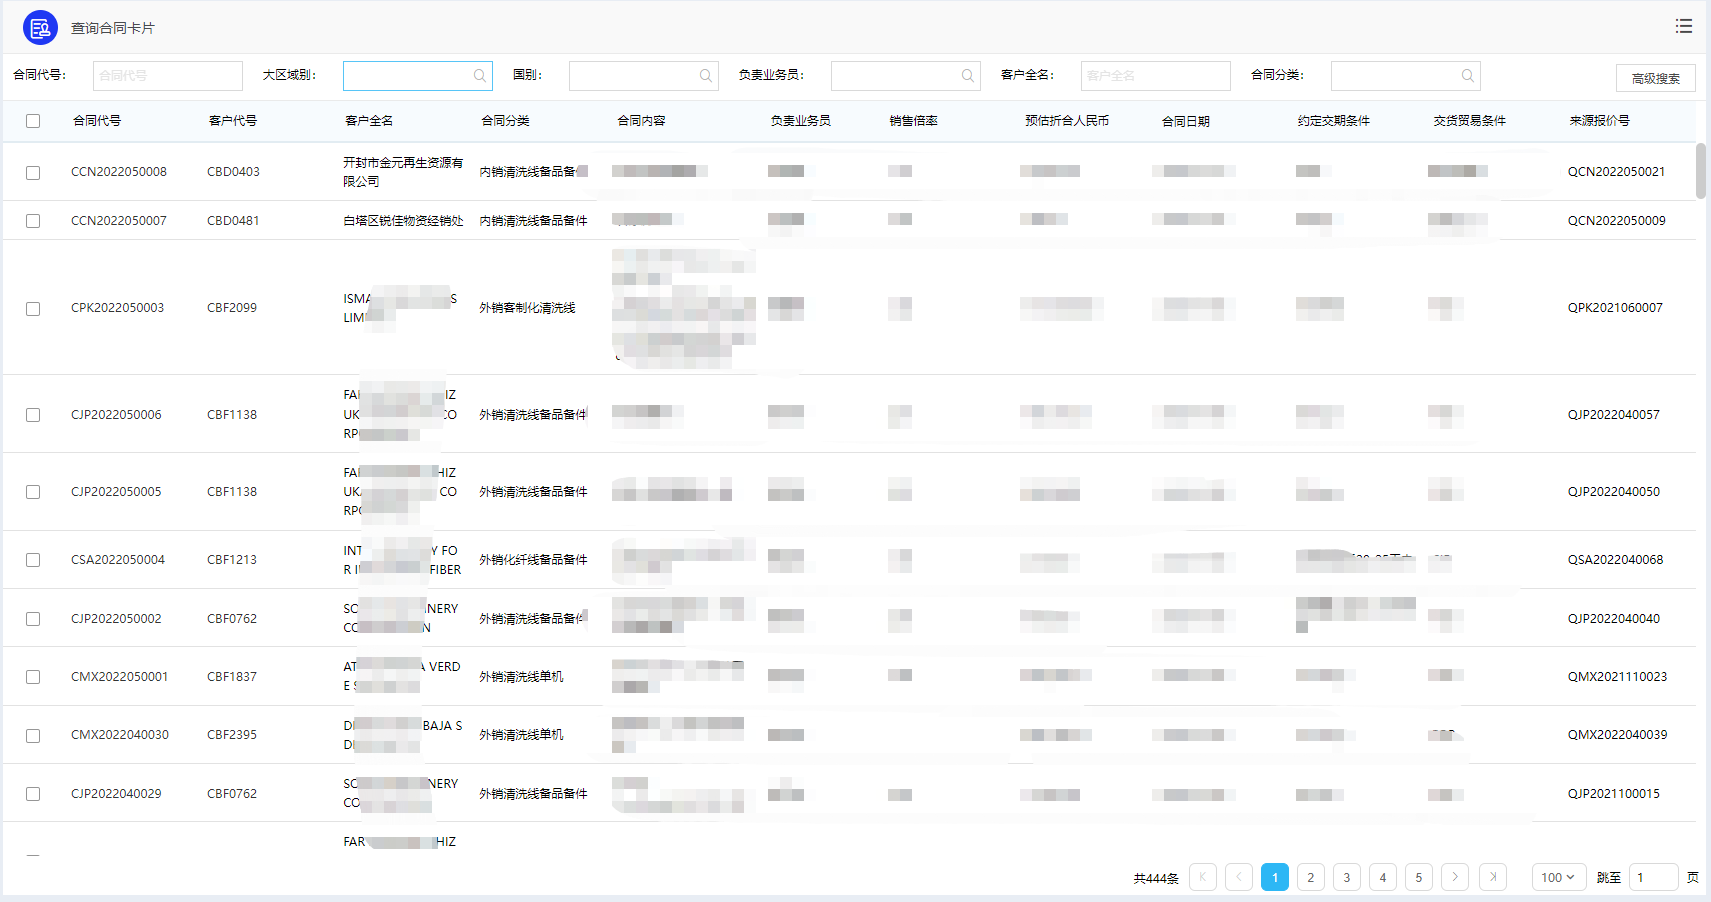Click quote number QJP2021100015
Screen dimensions: 1711x902
1614,794
